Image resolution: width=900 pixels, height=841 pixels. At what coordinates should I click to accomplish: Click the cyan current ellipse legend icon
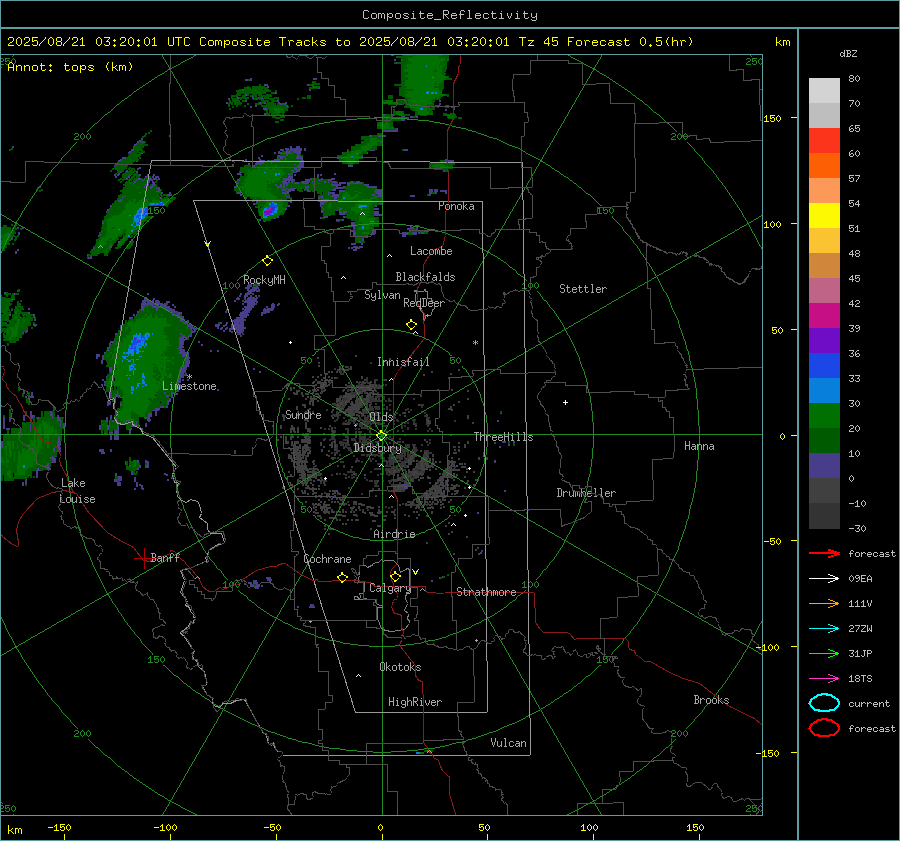point(824,703)
